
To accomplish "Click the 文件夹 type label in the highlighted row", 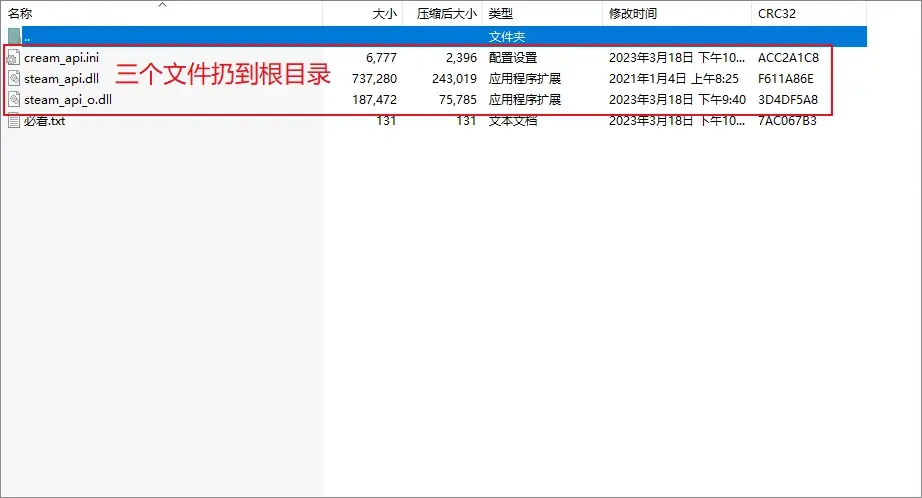I will pyautogui.click(x=508, y=36).
